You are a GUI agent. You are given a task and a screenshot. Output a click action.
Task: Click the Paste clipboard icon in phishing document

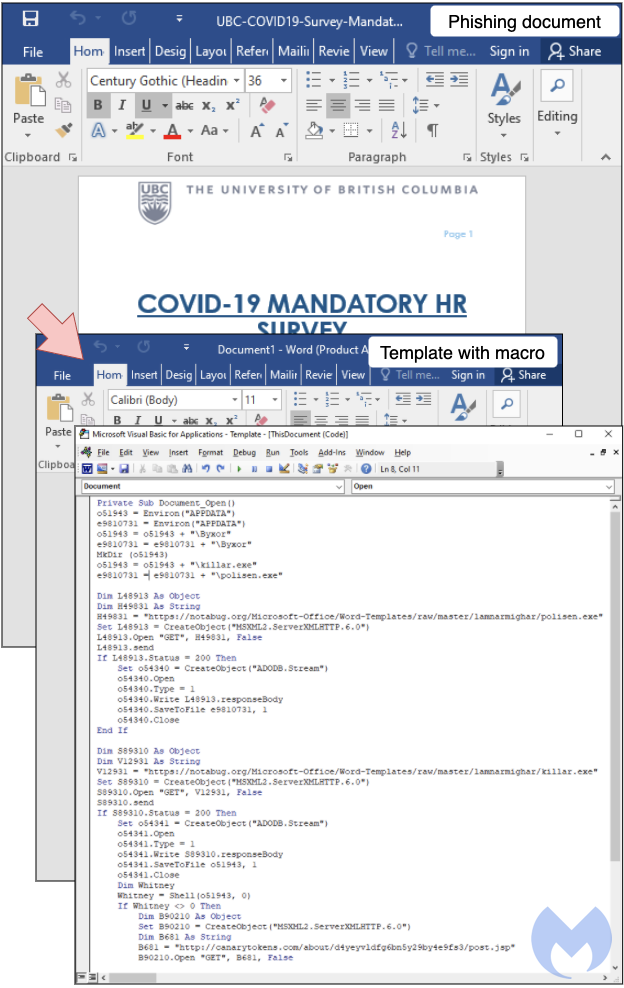pyautogui.click(x=29, y=91)
